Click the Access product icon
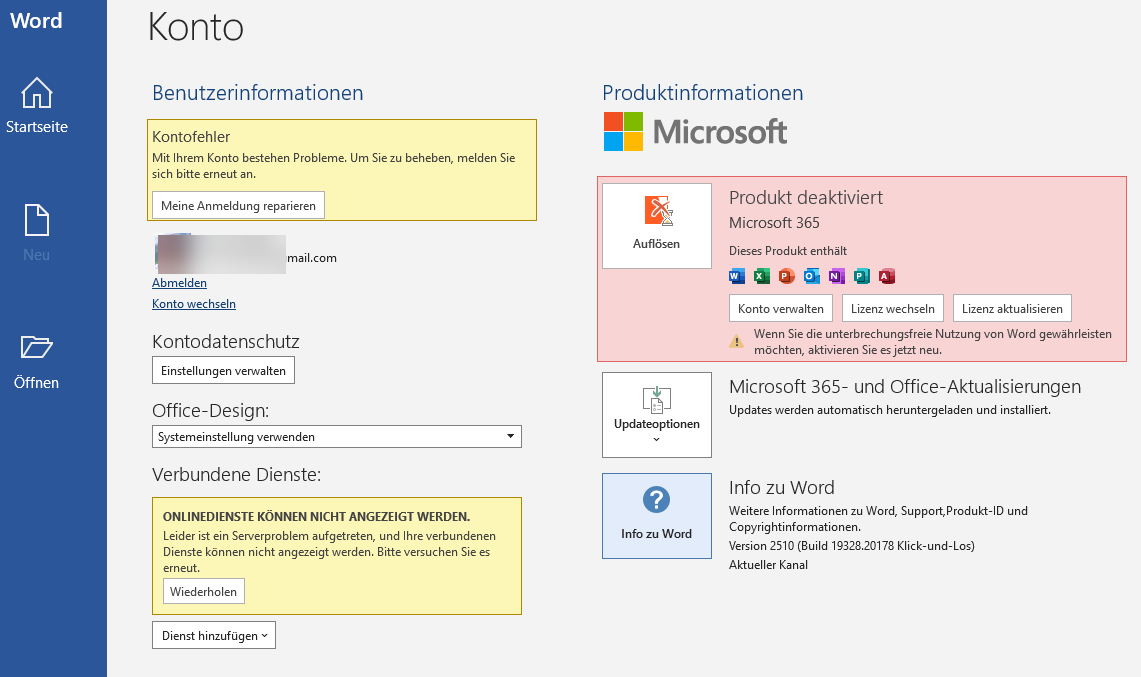 pos(886,276)
